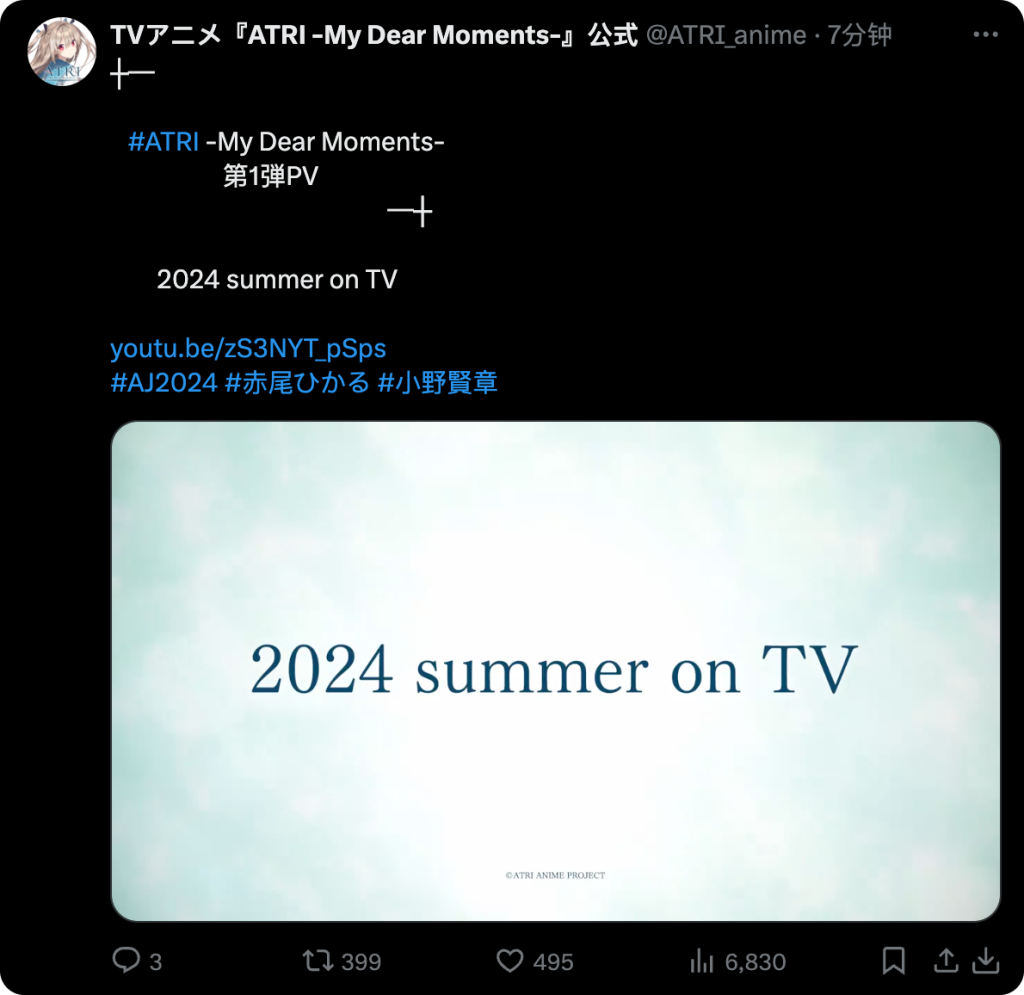Image resolution: width=1024 pixels, height=995 pixels.
Task: Click the share upload arrow icon
Action: (x=946, y=961)
